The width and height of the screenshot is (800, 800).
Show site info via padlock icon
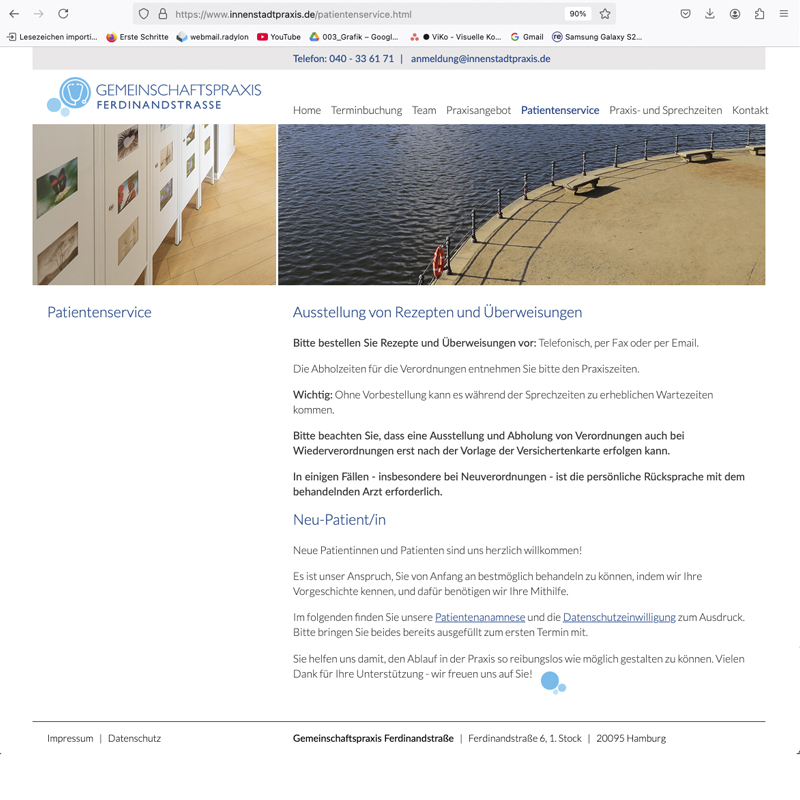(162, 14)
